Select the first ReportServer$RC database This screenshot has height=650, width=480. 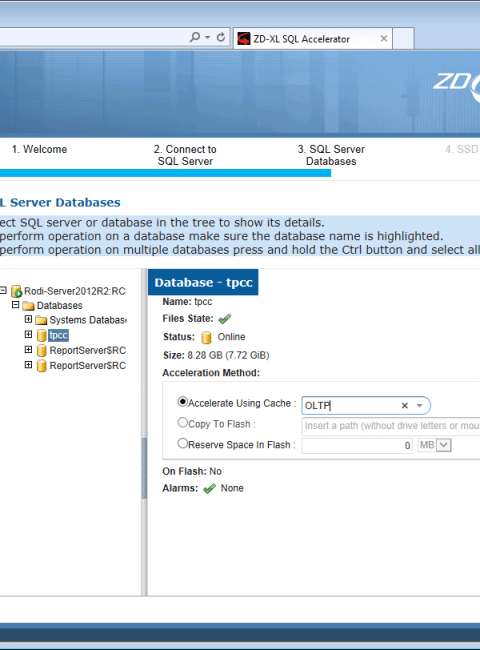pyautogui.click(x=87, y=350)
